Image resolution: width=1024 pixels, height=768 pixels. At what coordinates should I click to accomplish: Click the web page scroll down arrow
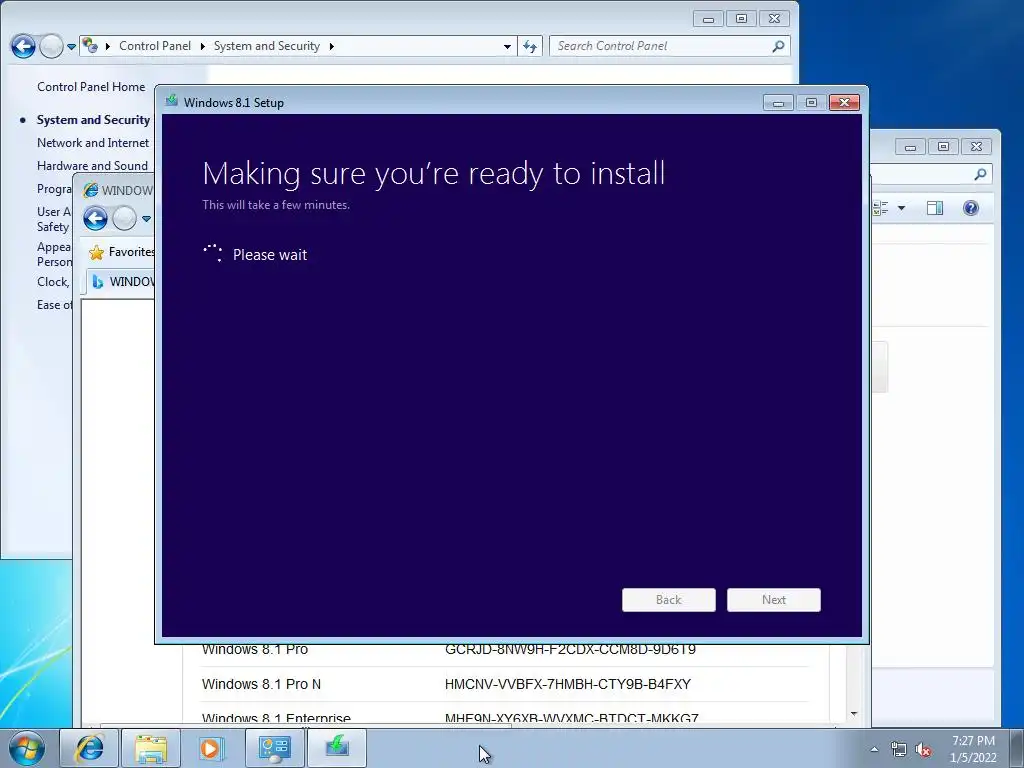854,714
